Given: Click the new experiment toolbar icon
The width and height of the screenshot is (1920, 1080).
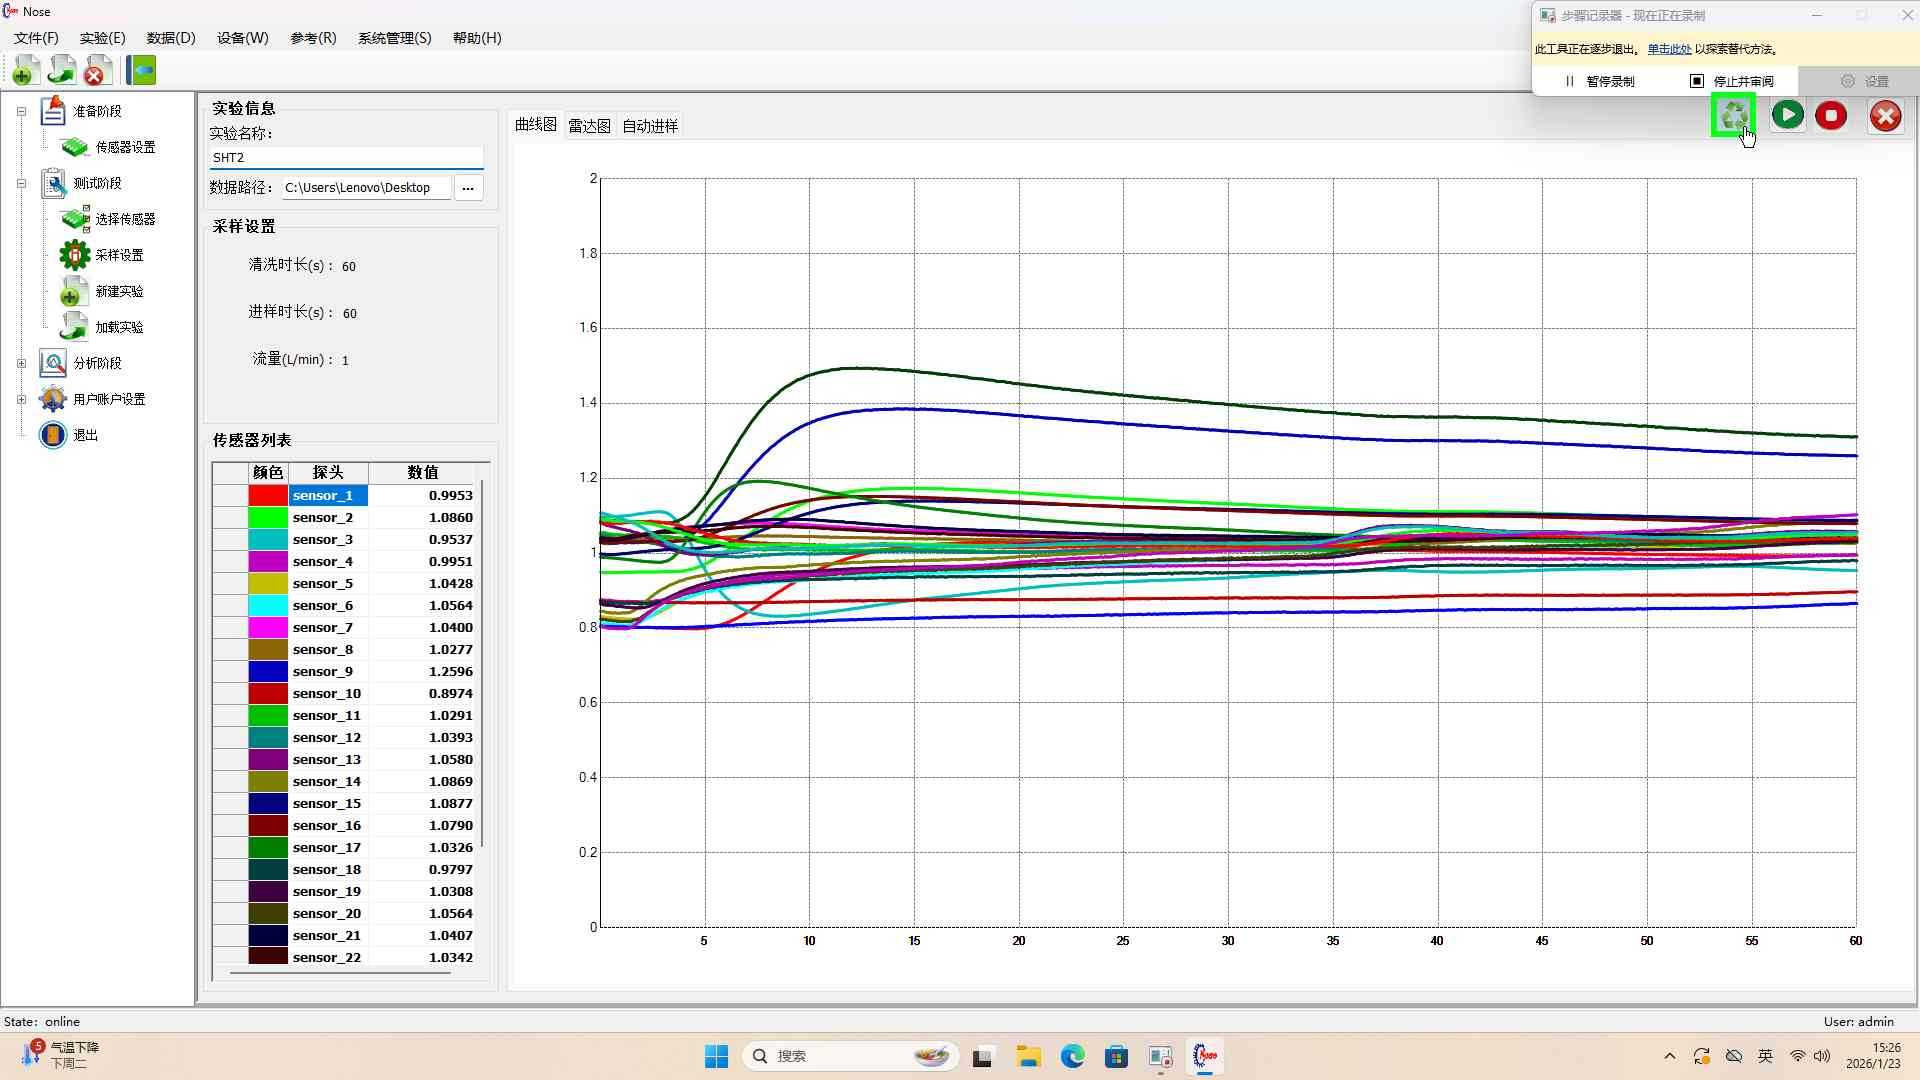Looking at the screenshot, I should click(x=26, y=70).
